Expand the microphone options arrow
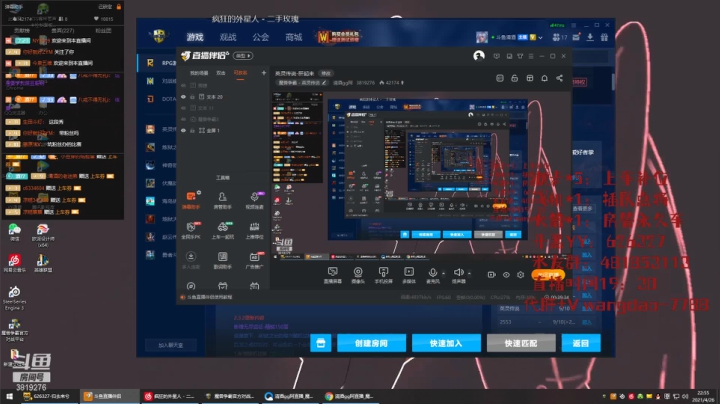 [444, 273]
